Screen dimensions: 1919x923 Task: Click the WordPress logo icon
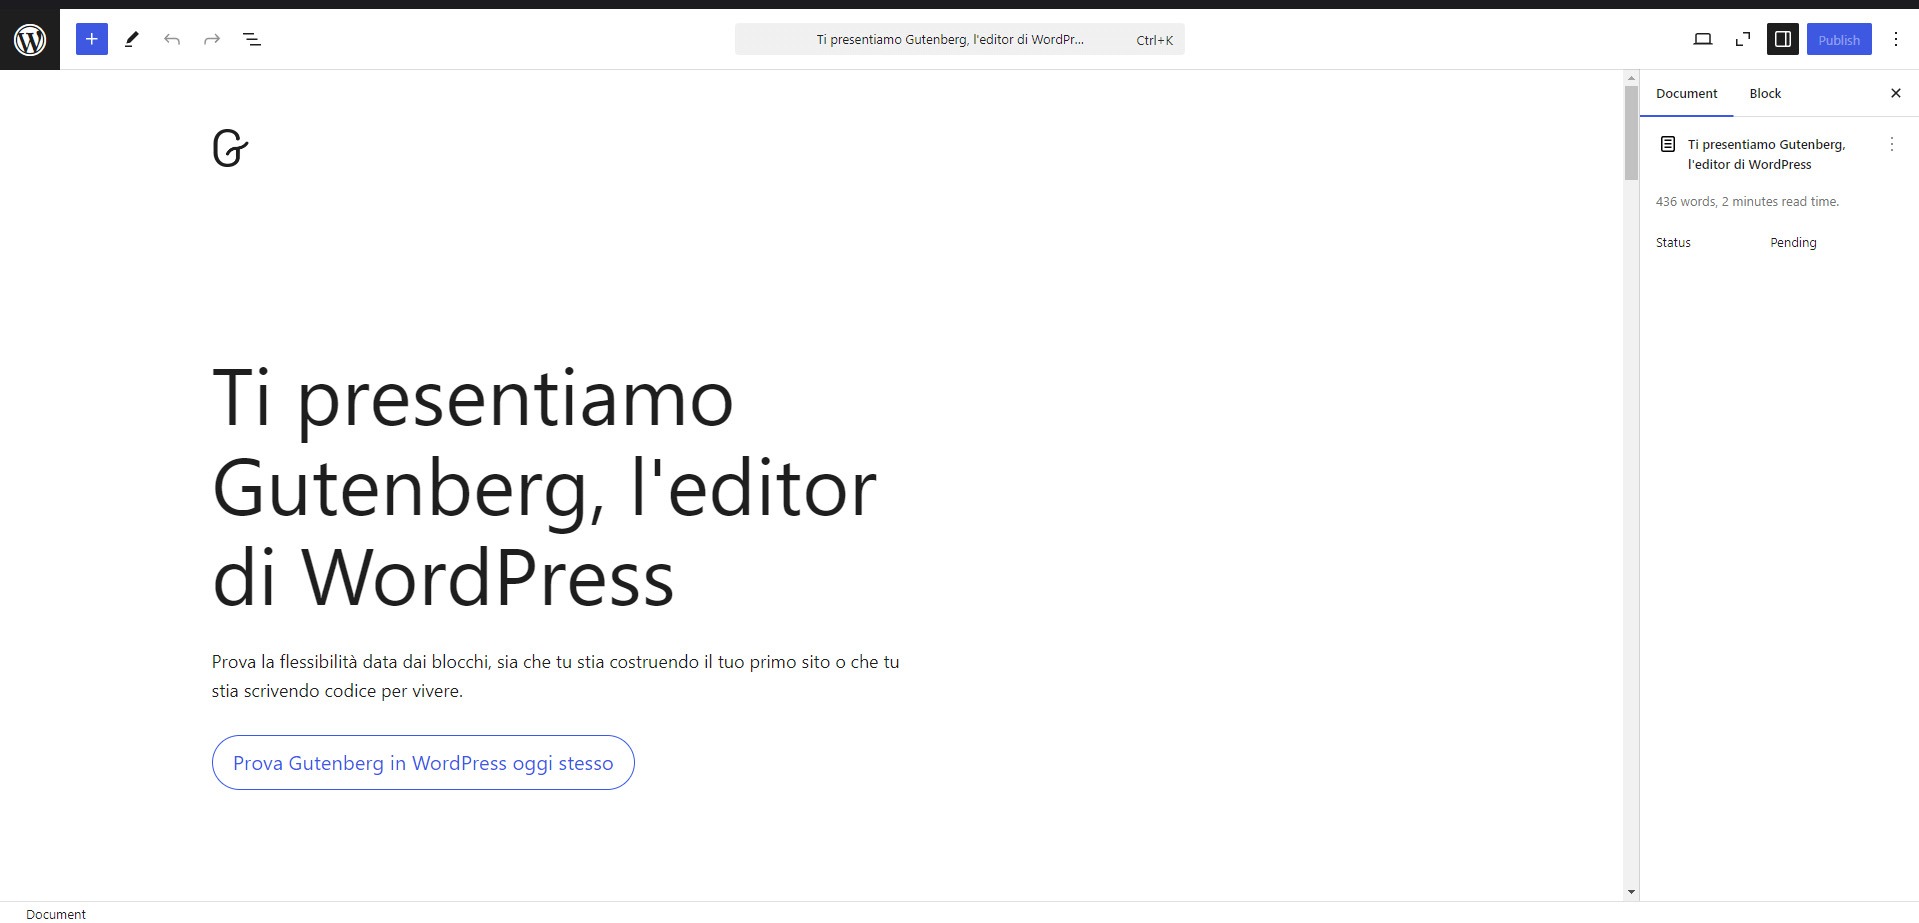(30, 39)
